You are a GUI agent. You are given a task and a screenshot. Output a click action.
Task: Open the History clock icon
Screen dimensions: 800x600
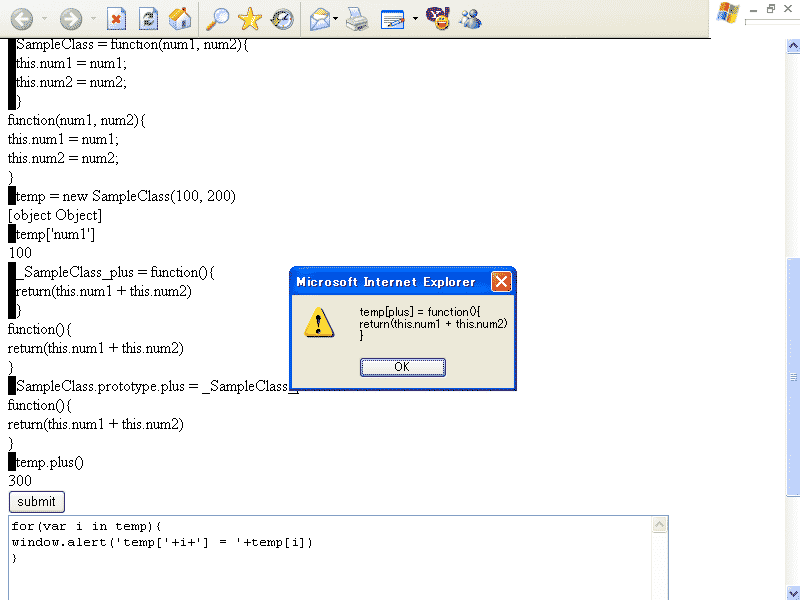point(282,19)
